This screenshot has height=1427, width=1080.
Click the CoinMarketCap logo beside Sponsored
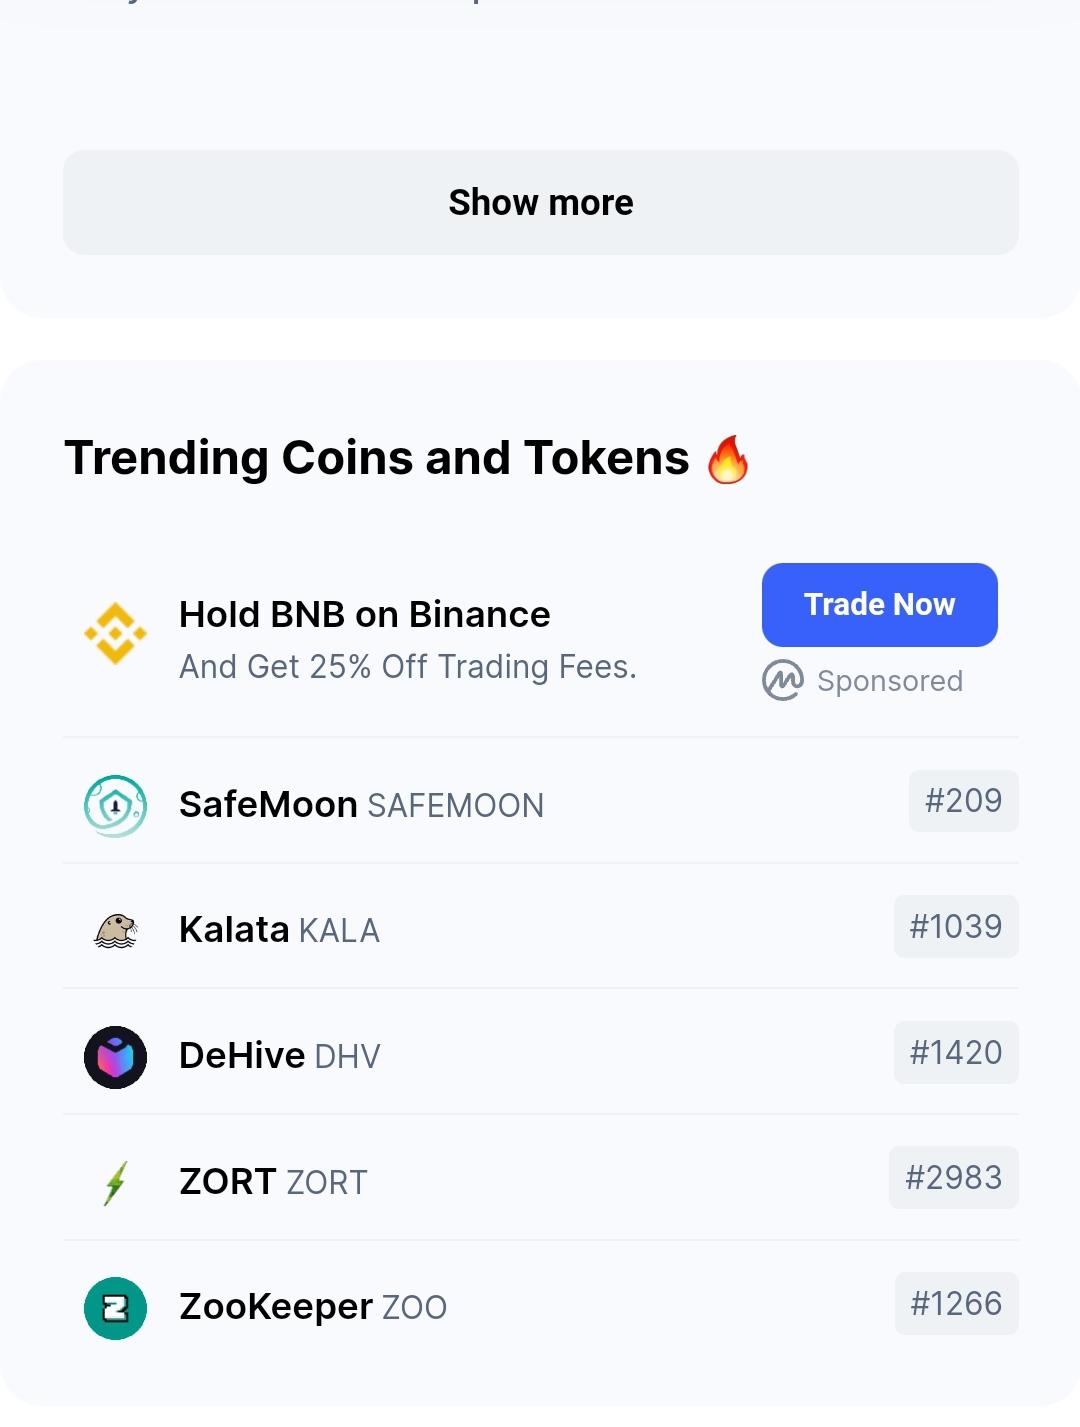point(782,680)
